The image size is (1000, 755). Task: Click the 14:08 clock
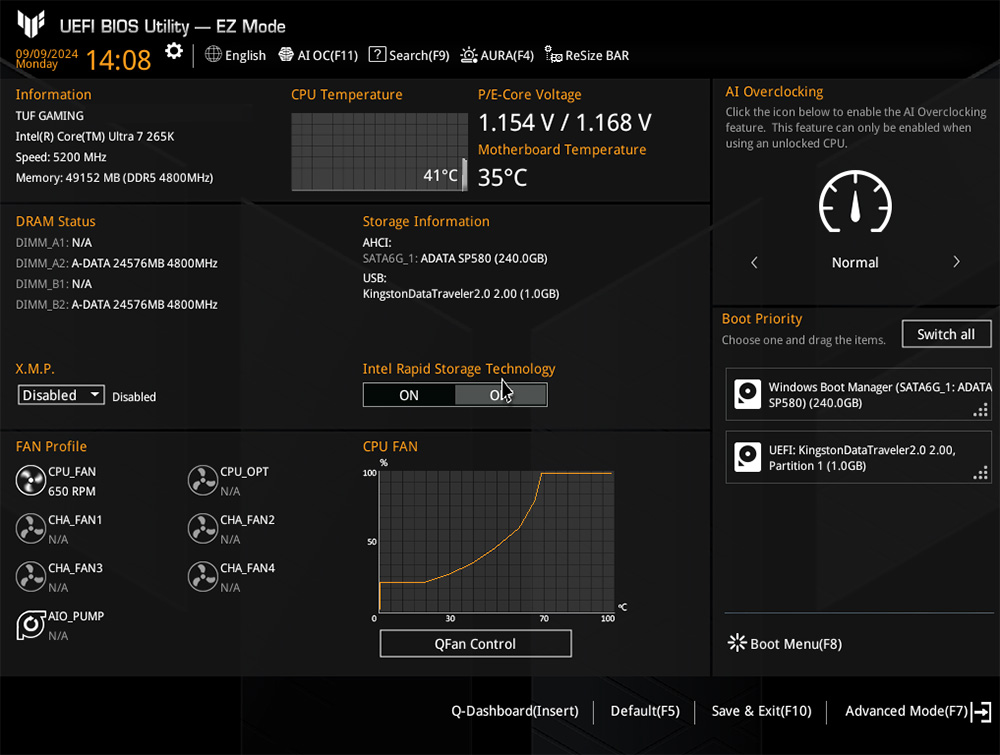(118, 60)
